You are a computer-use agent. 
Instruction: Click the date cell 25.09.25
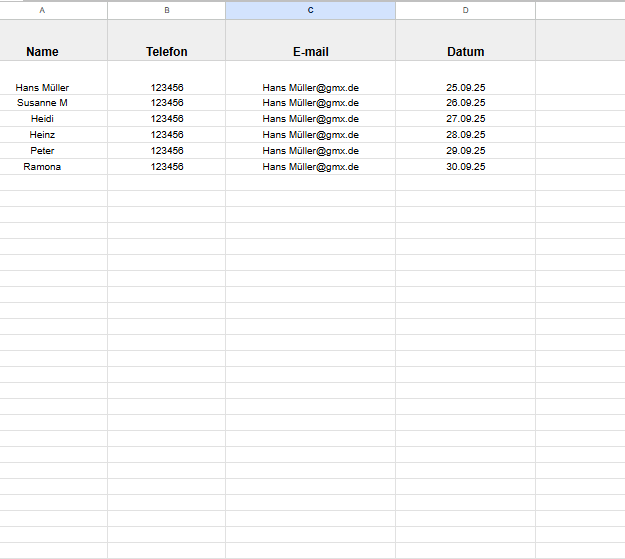[x=465, y=87]
